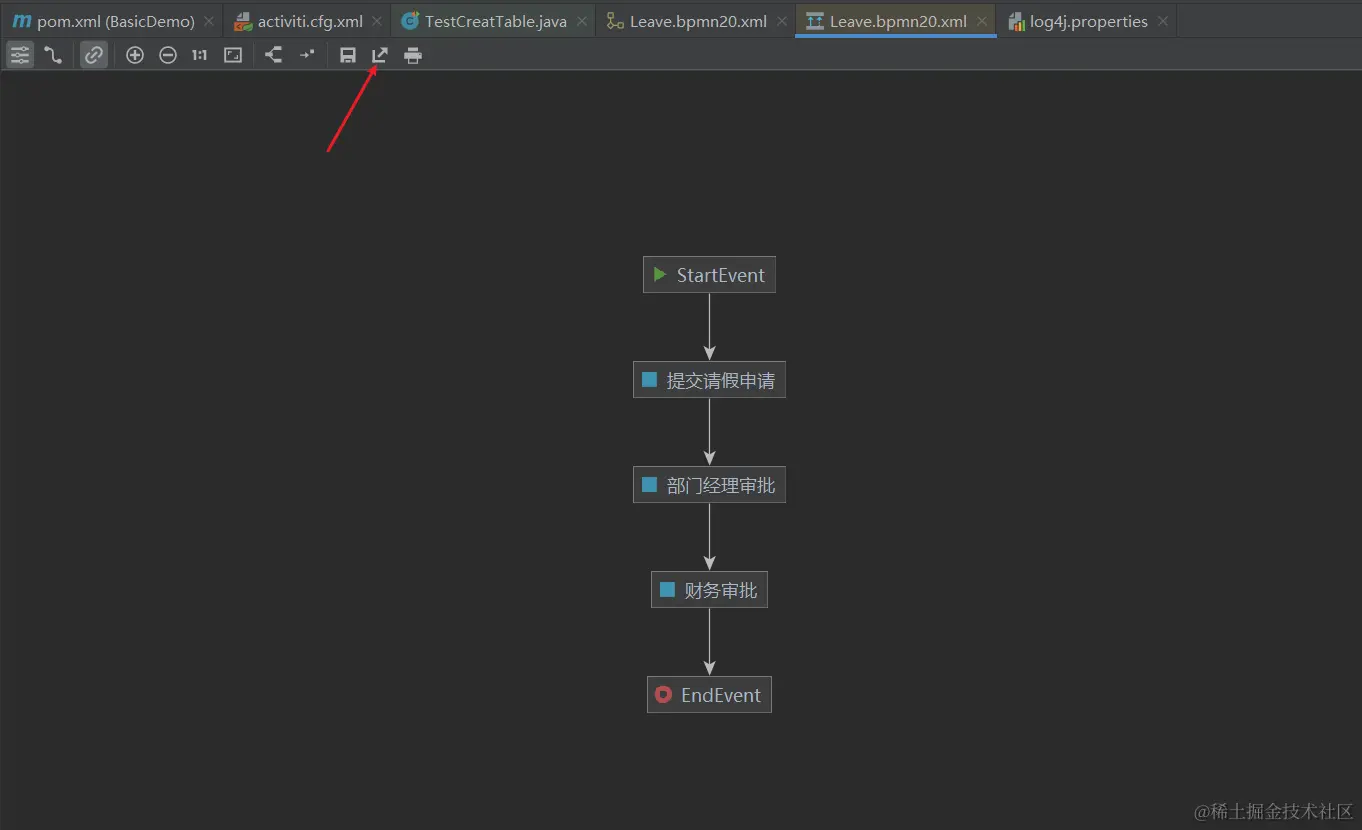Select the StartEvent node in diagram
The height and width of the screenshot is (830, 1362).
coord(709,275)
